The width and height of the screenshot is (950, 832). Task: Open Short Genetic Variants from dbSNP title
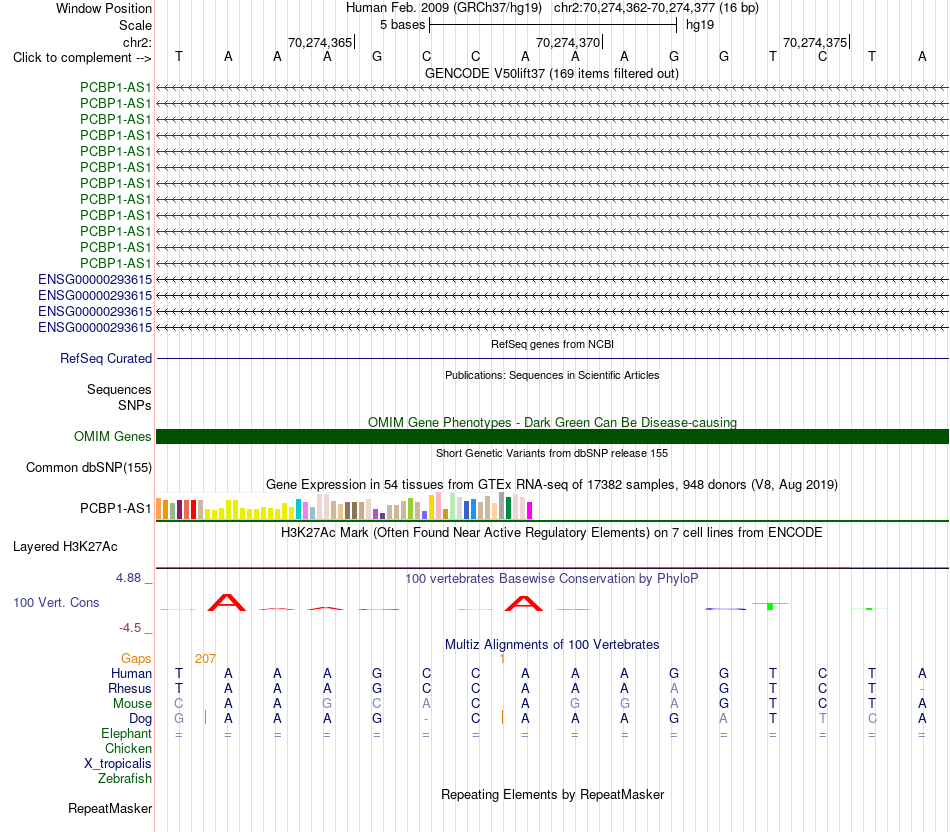(x=552, y=453)
